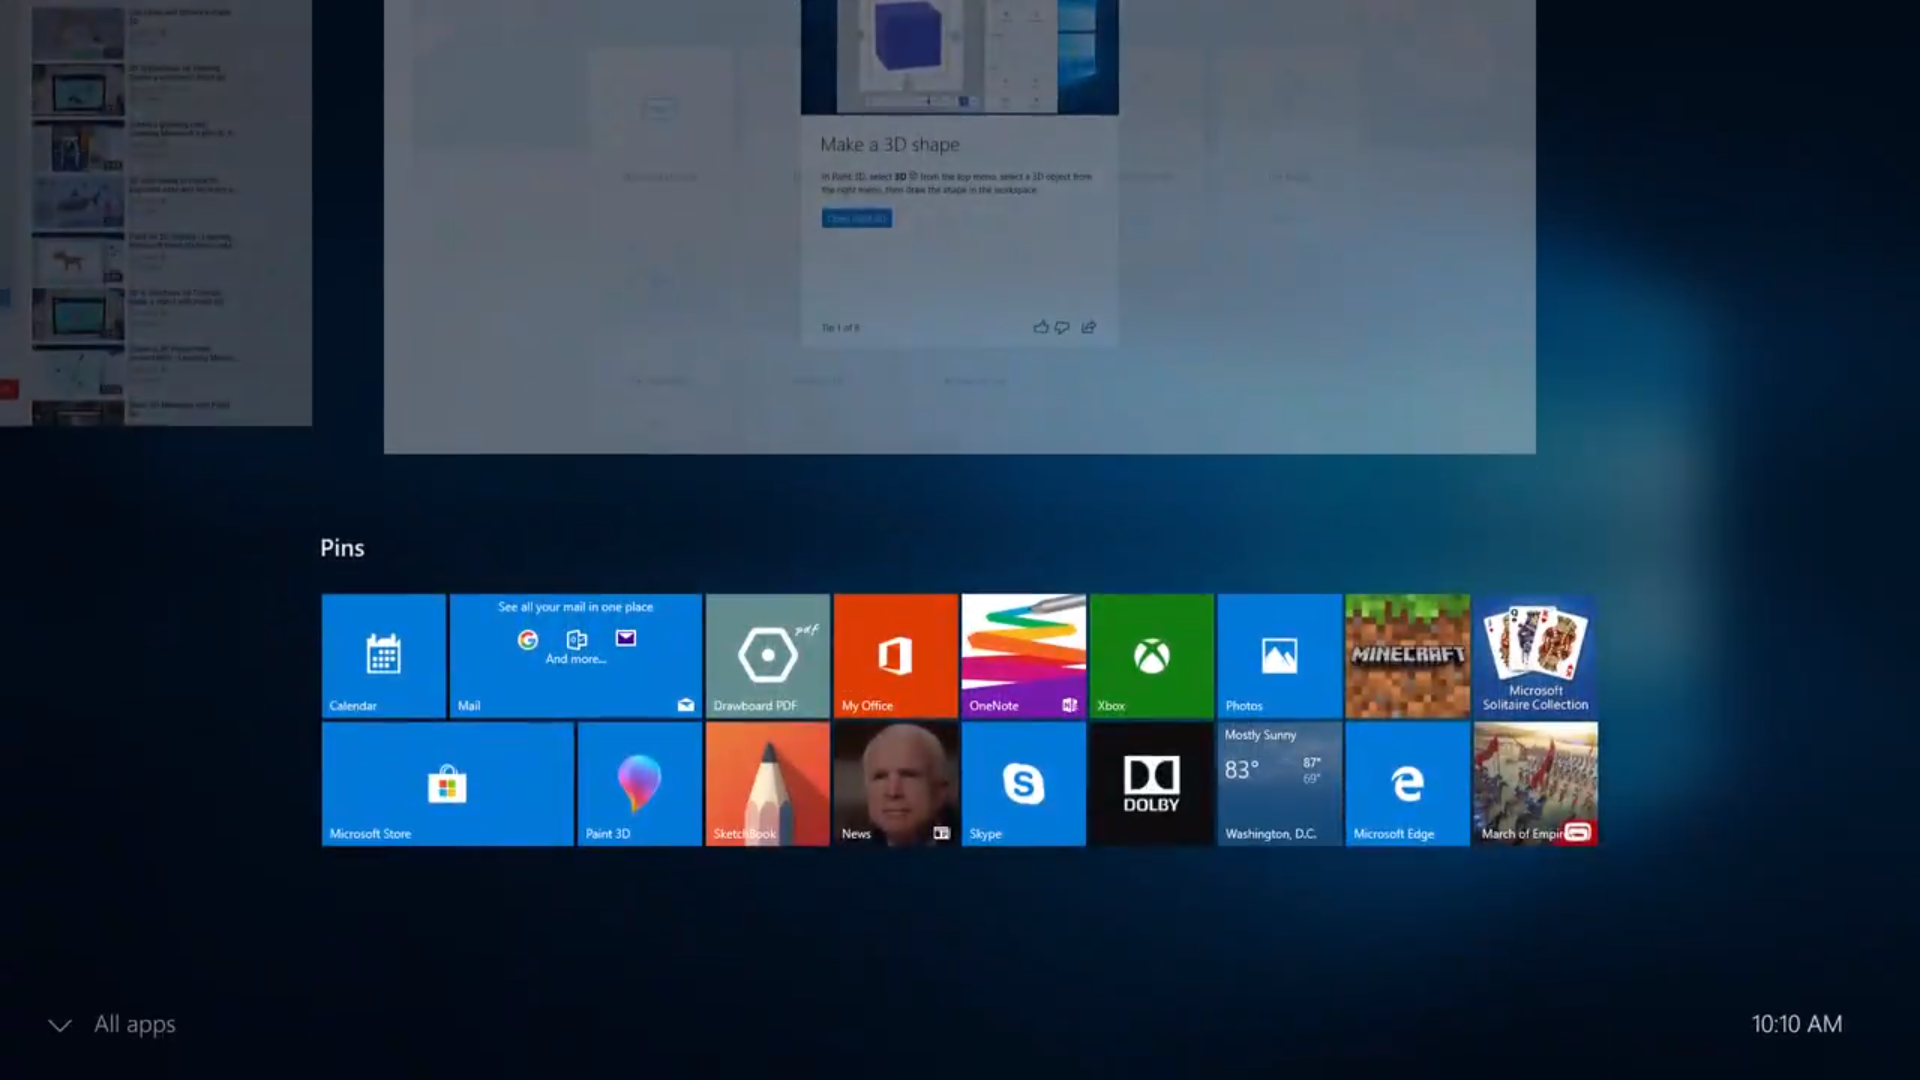
Task: Click the blue button in Make a 3D shape tip
Action: point(857,218)
